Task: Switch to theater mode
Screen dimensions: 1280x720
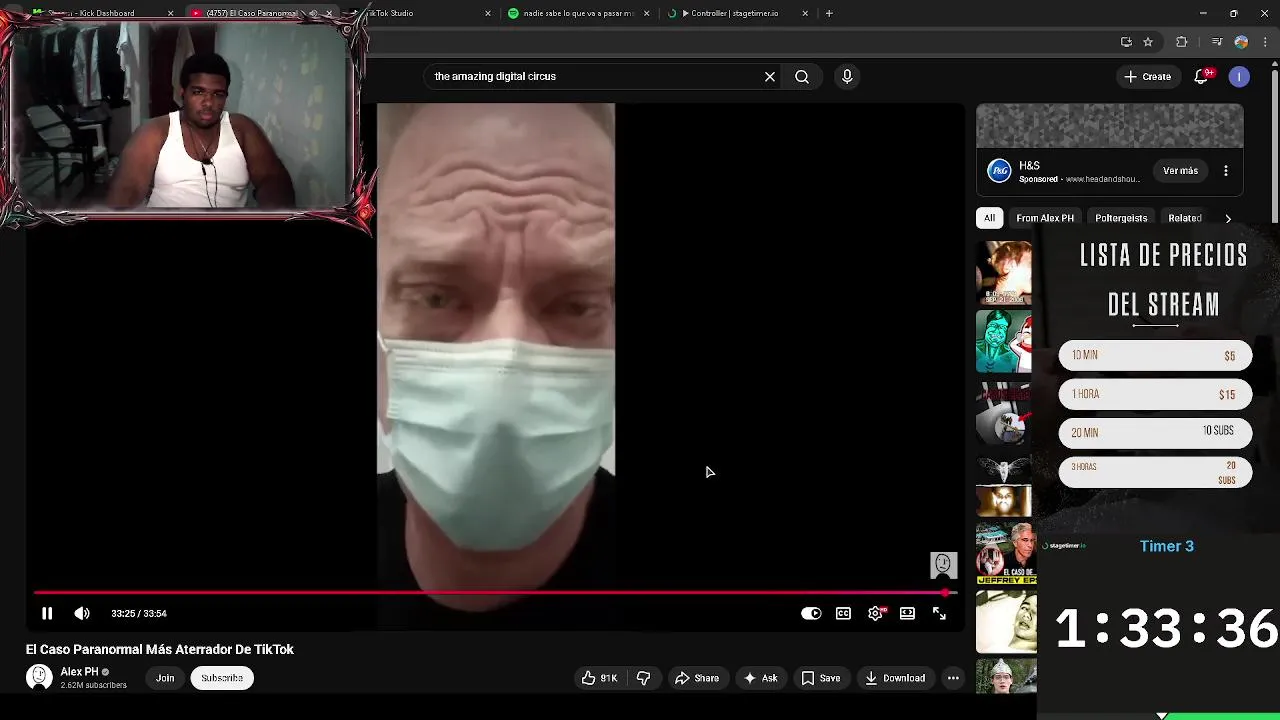Action: click(x=907, y=613)
